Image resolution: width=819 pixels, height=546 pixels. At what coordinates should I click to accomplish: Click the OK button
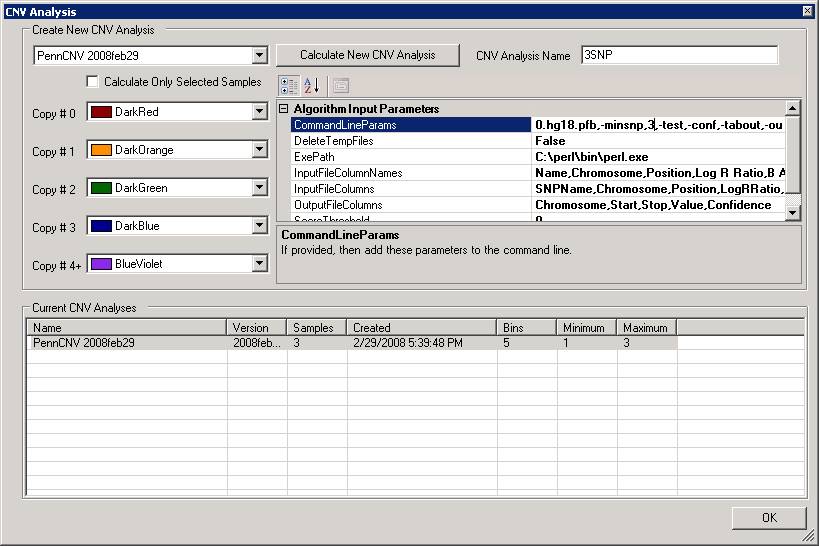coord(769,518)
